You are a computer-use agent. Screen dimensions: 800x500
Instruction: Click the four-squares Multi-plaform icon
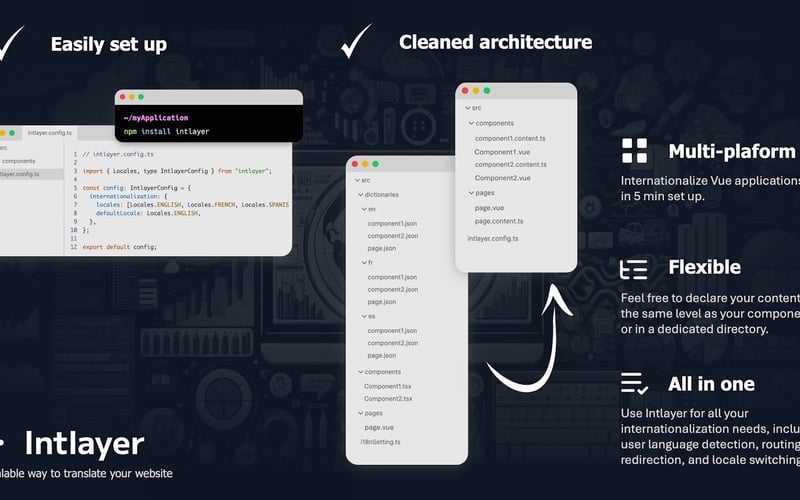pos(634,151)
